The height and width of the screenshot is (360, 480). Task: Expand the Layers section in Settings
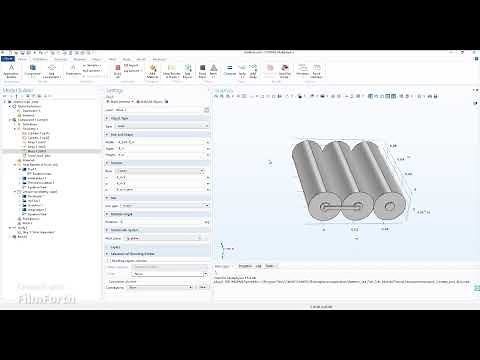point(107,247)
